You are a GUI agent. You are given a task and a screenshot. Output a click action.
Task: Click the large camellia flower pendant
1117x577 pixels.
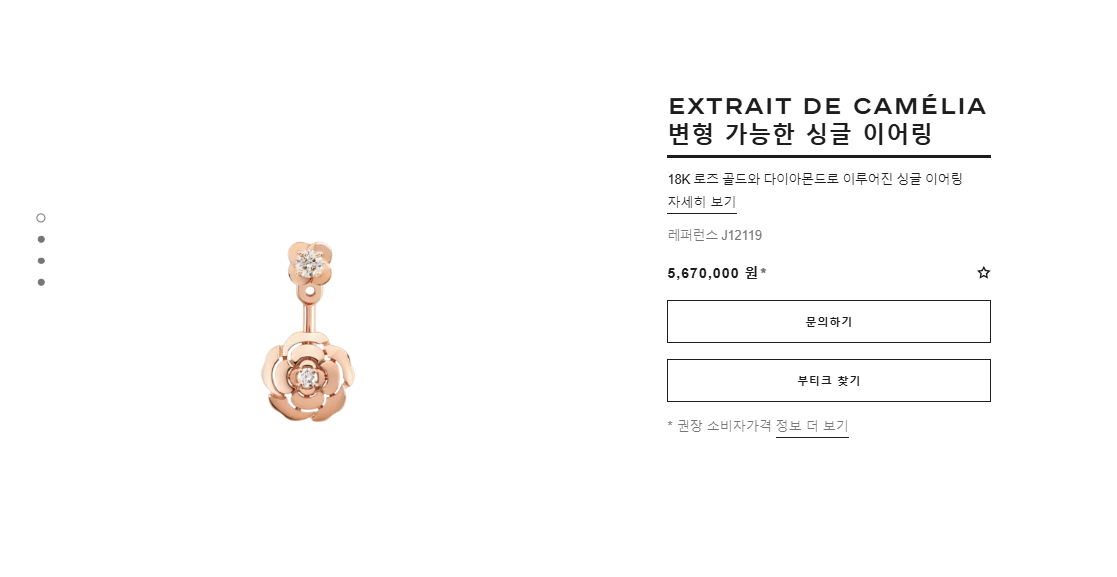[308, 375]
